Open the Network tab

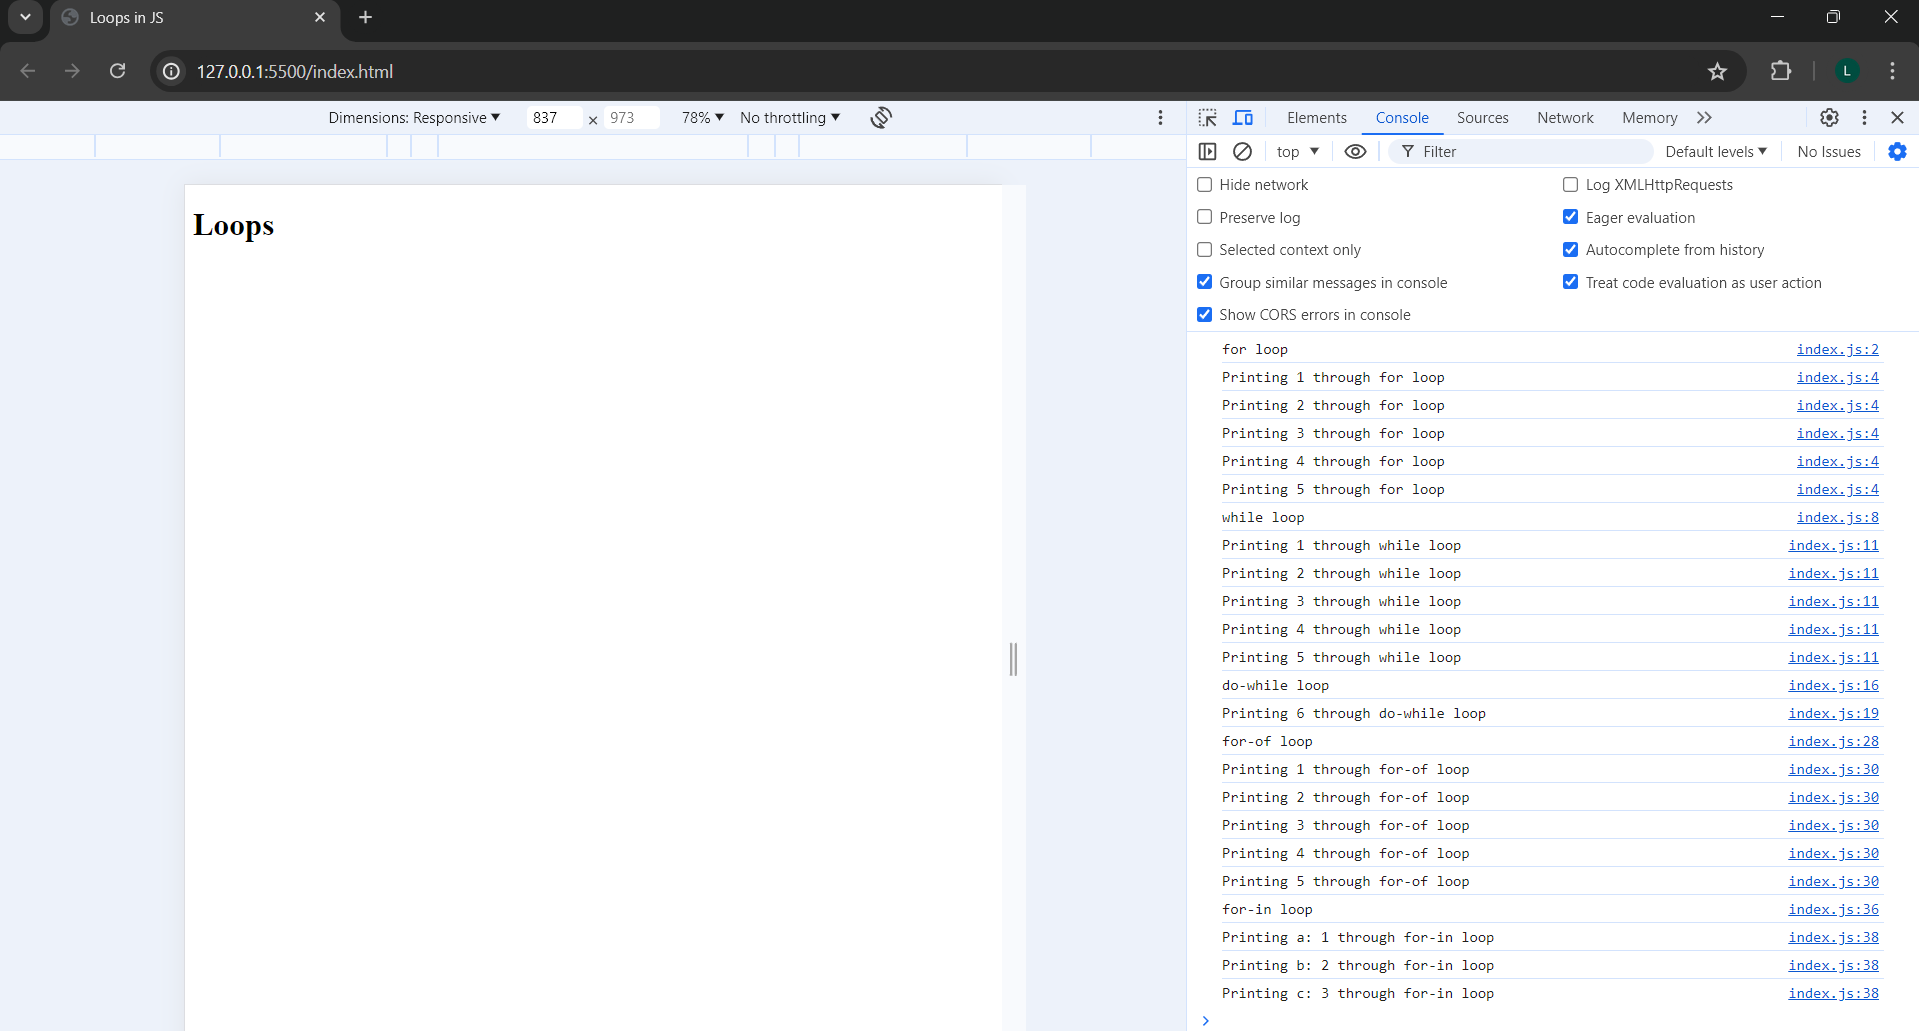pos(1565,118)
